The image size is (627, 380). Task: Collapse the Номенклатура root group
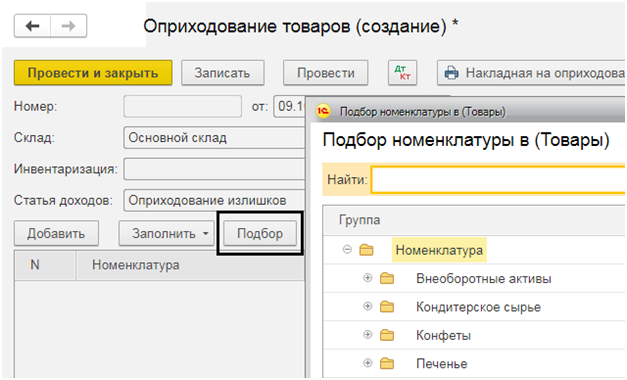347,250
